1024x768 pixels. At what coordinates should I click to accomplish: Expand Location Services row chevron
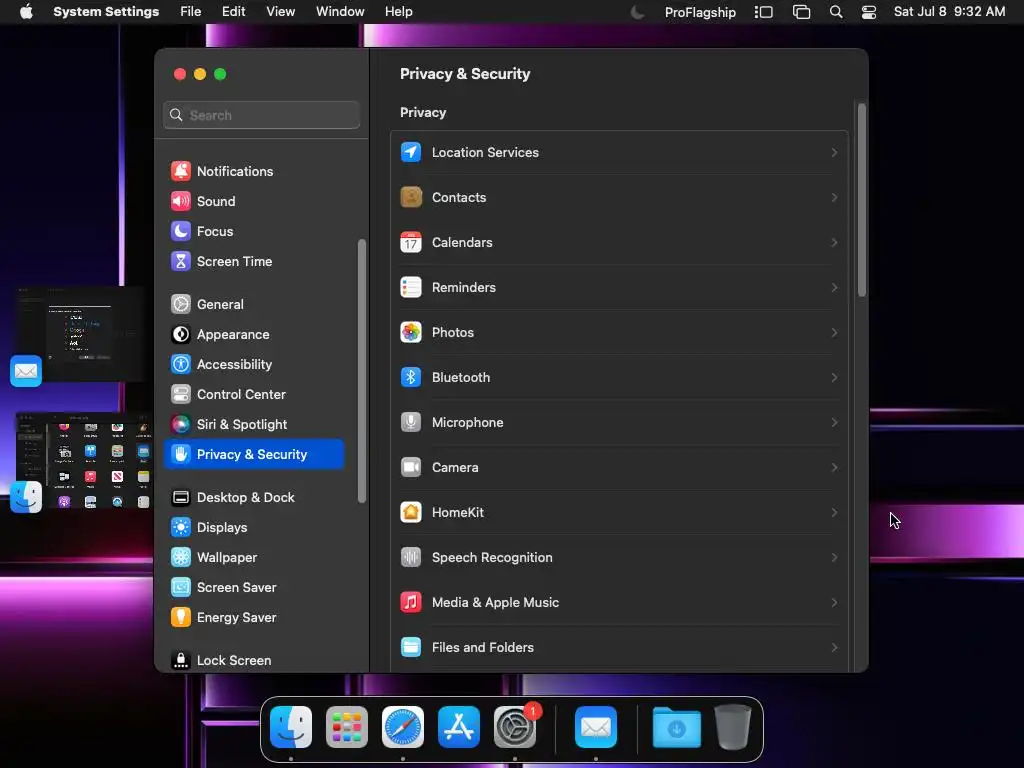click(834, 152)
